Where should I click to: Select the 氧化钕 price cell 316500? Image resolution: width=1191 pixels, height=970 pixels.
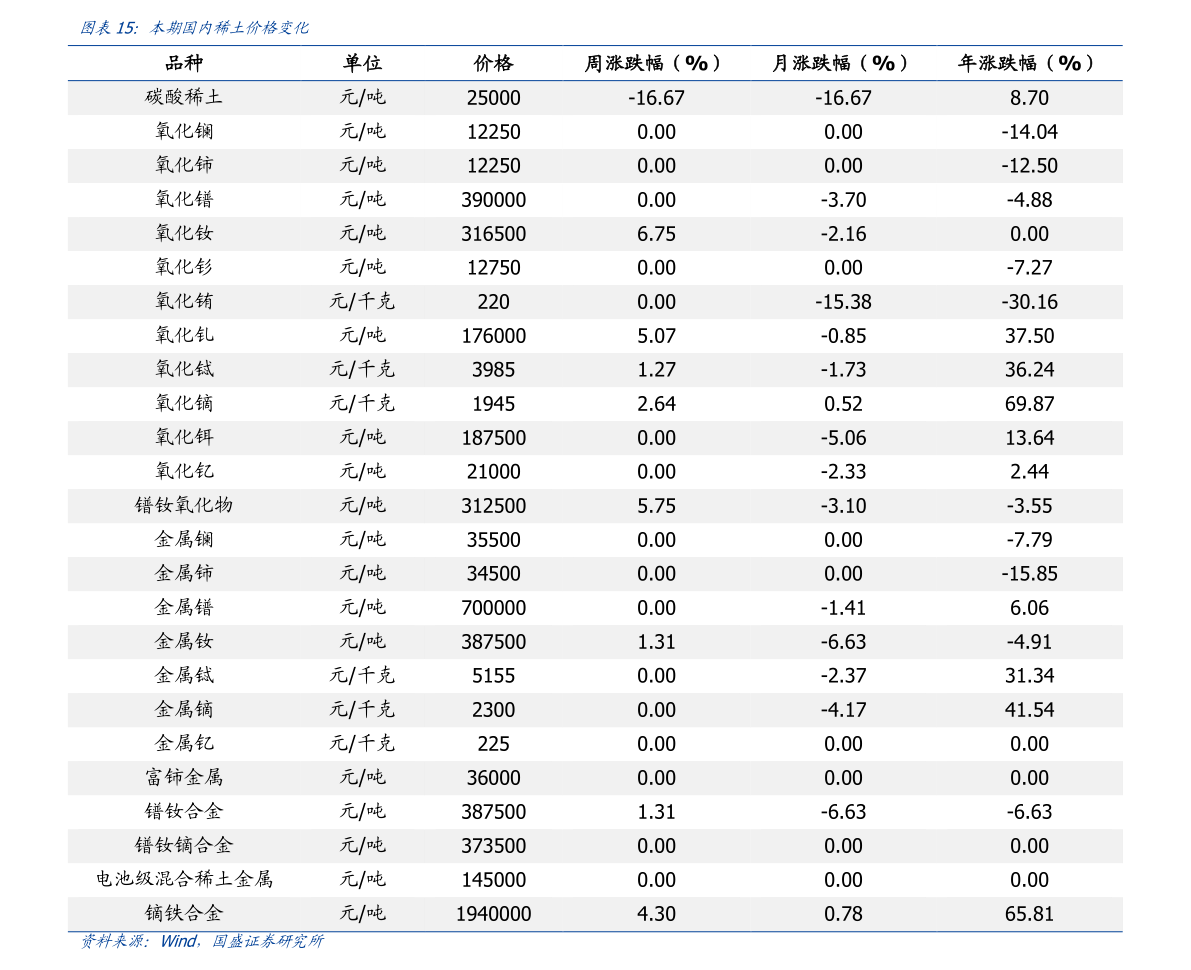pos(493,234)
